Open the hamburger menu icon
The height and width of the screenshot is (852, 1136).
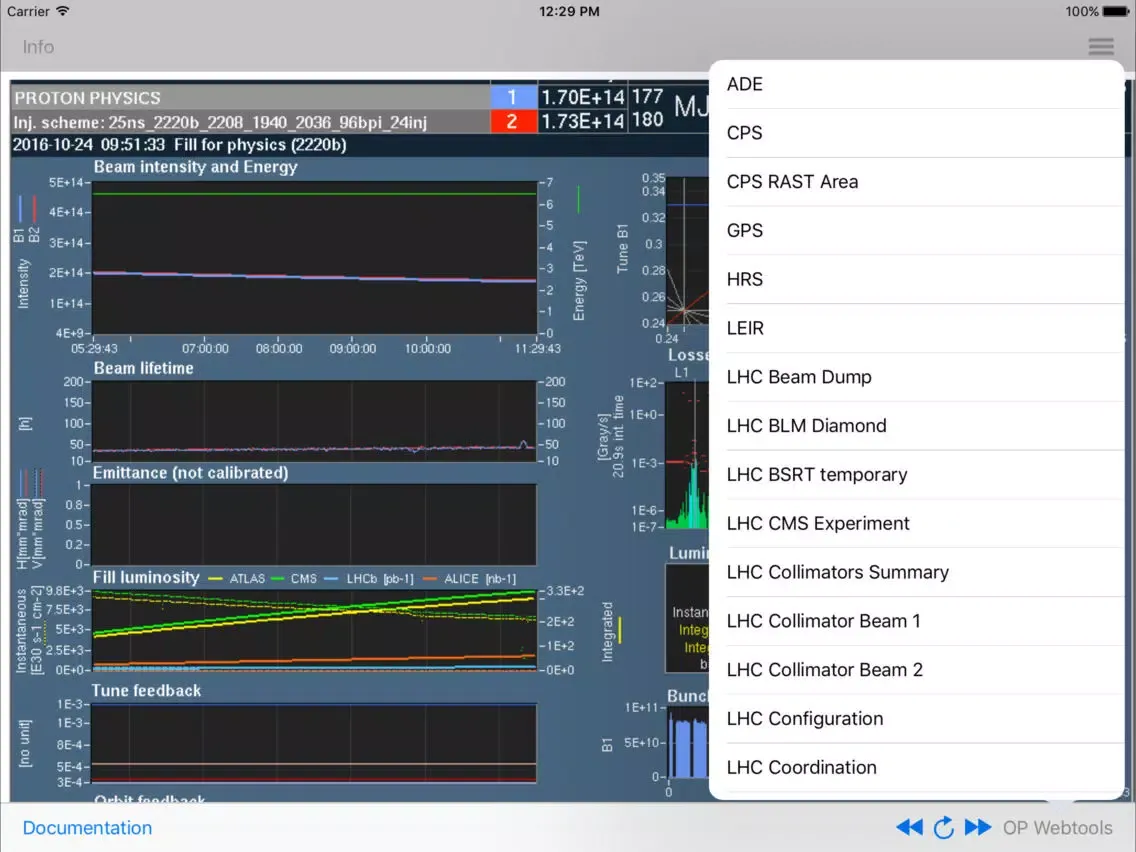(x=1100, y=47)
